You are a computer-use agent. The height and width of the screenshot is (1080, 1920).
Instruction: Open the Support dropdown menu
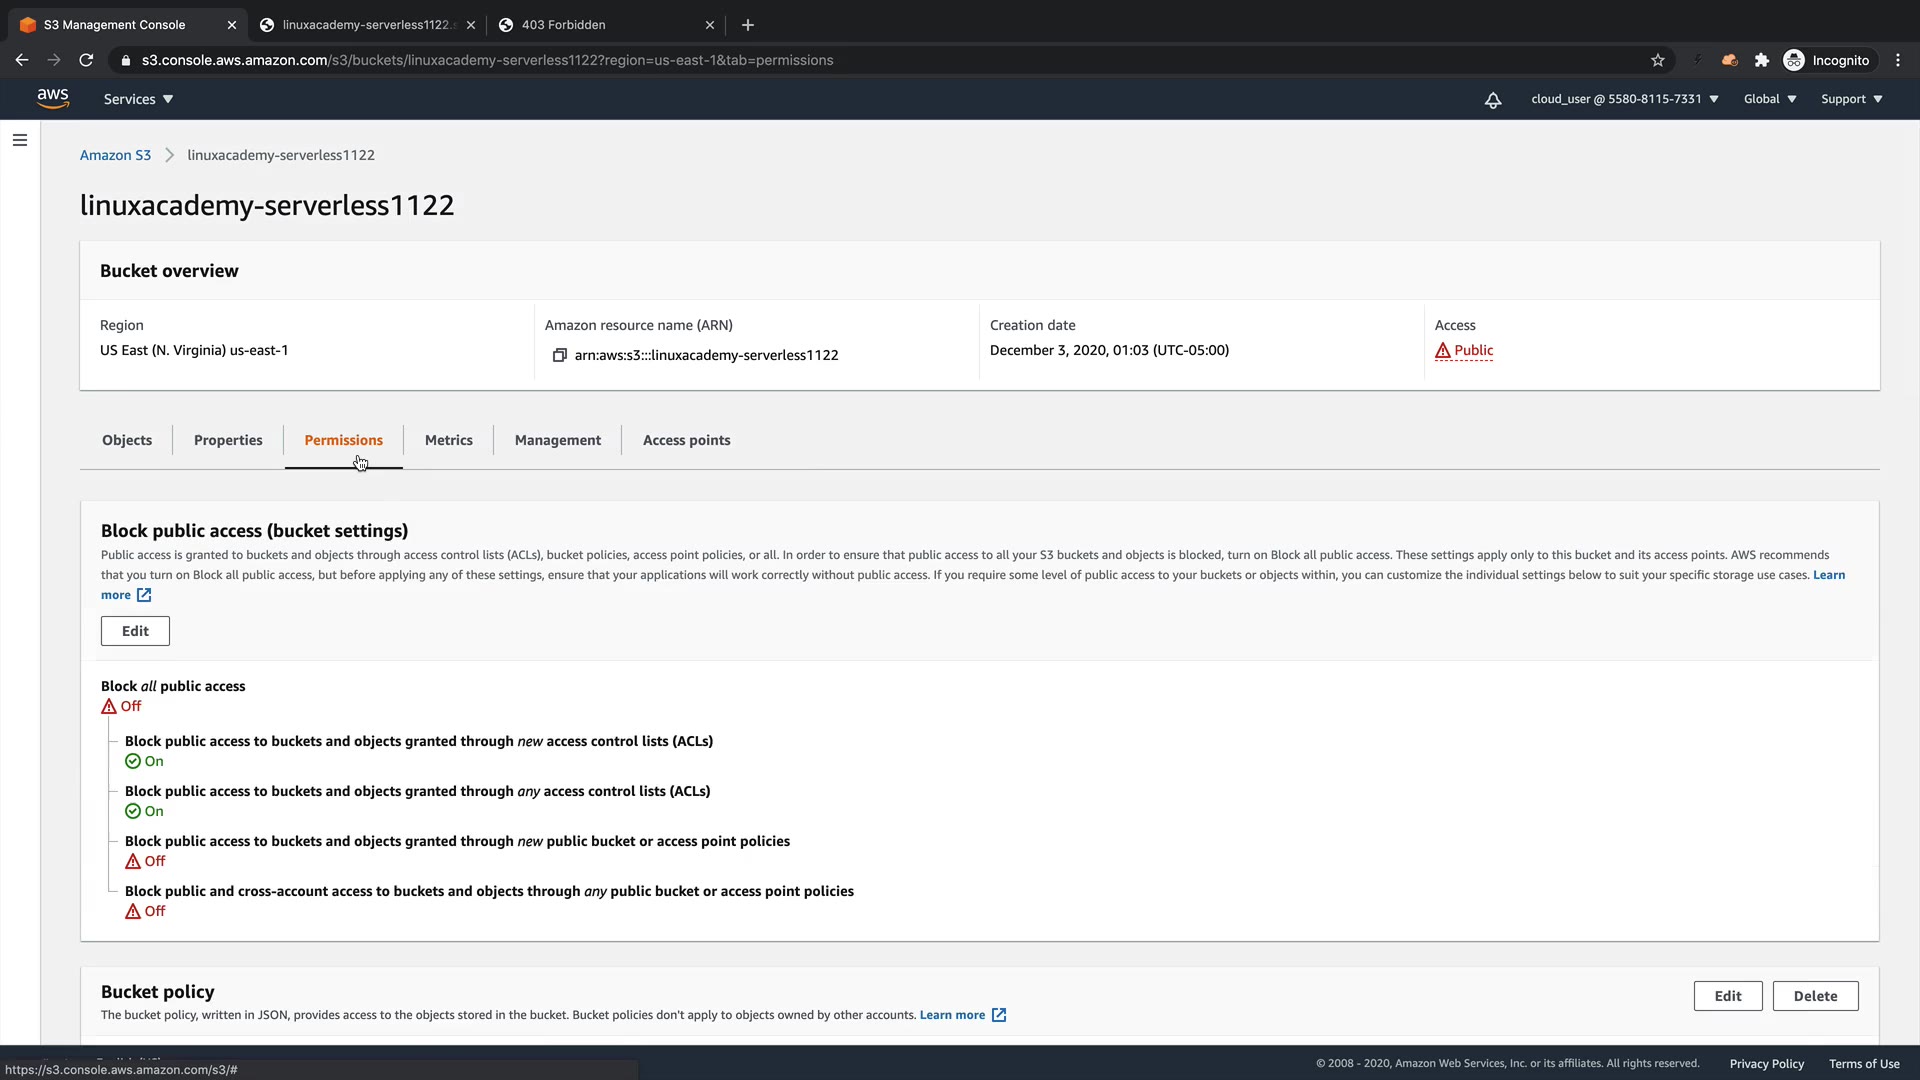click(x=1851, y=99)
